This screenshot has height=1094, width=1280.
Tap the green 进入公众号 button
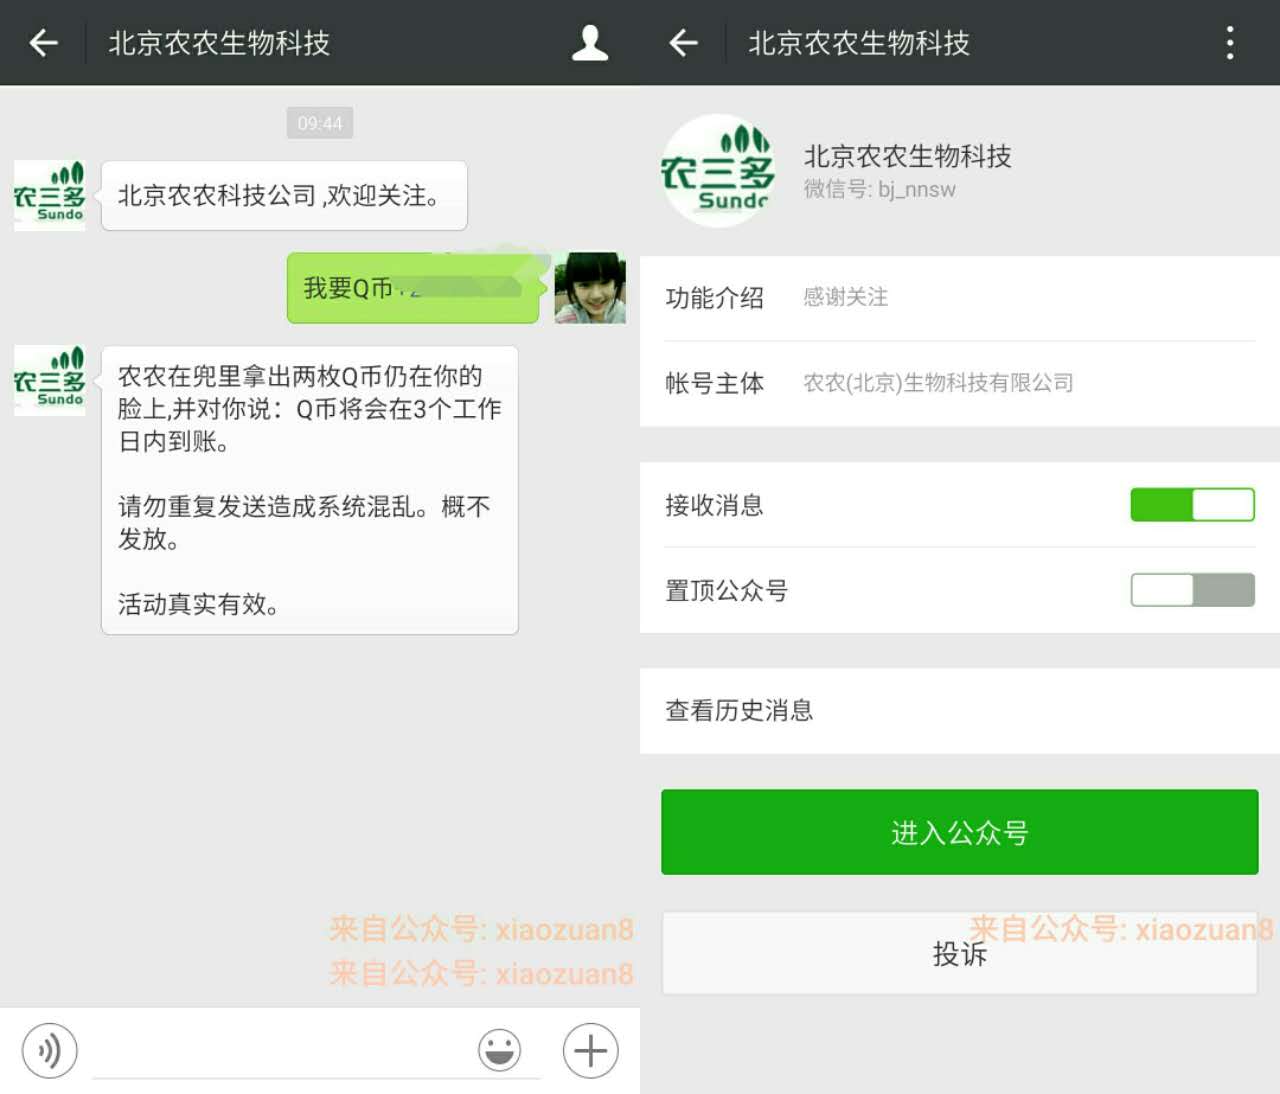960,832
